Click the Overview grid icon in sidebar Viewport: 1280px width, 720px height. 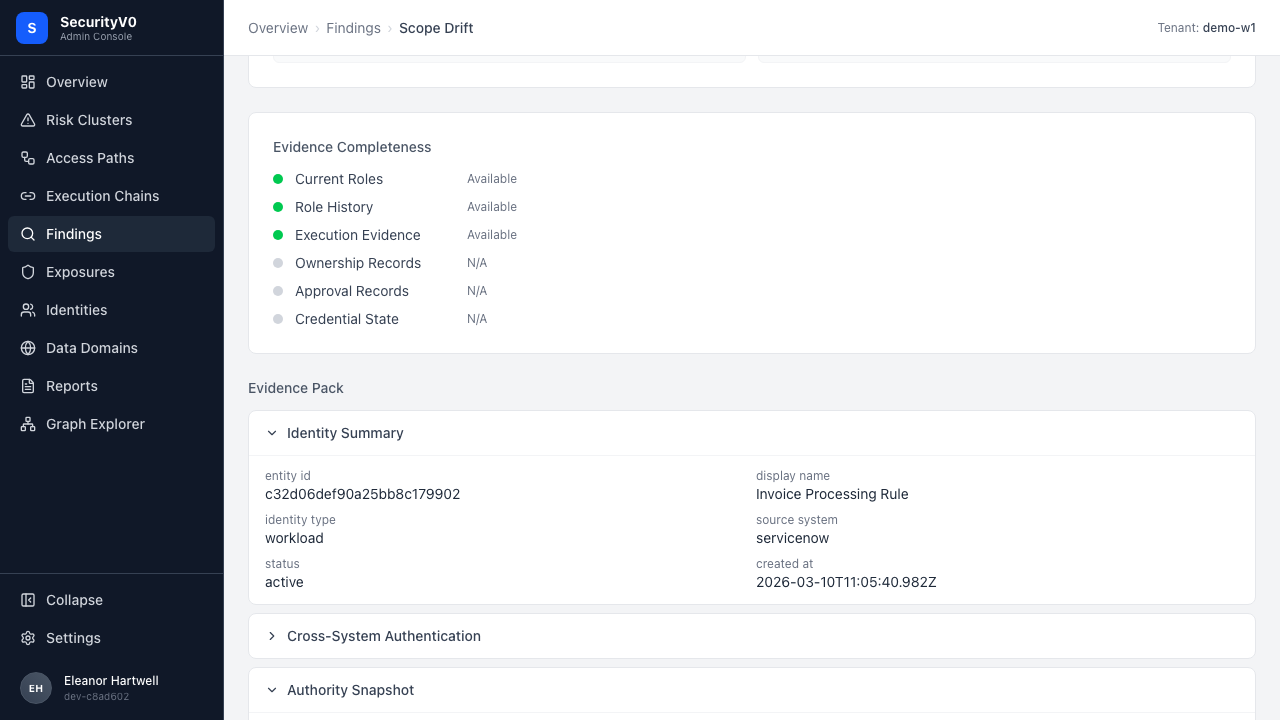[28, 82]
